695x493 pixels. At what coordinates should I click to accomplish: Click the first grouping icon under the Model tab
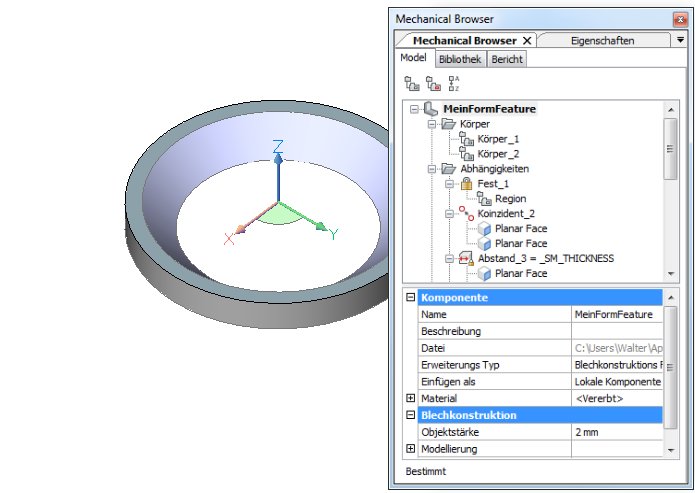click(410, 84)
